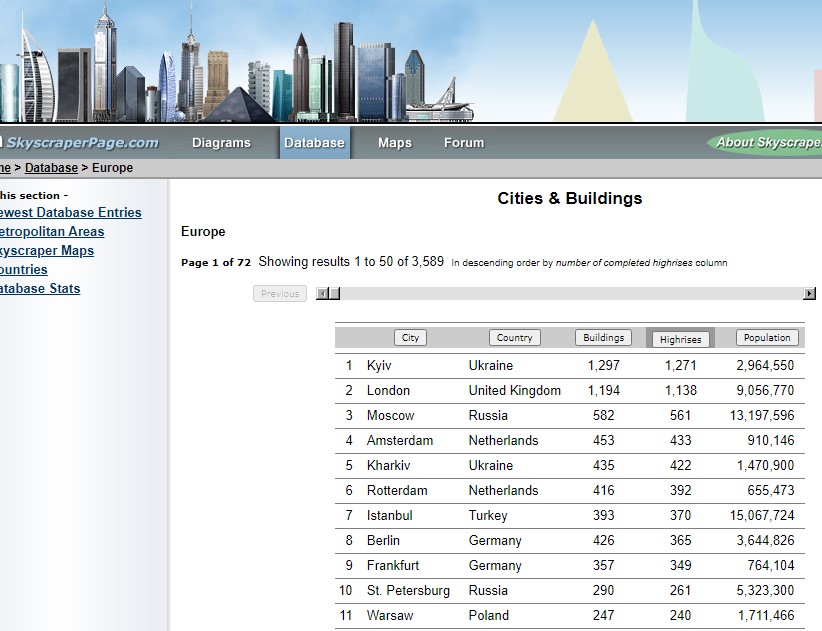Open the Forum tab
This screenshot has height=631, width=822.
(x=463, y=143)
